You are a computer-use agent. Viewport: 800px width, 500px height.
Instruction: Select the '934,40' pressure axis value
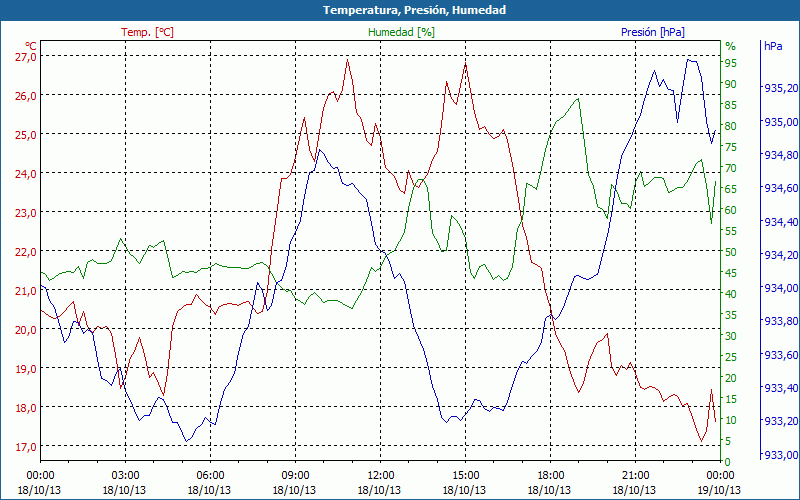(x=781, y=221)
